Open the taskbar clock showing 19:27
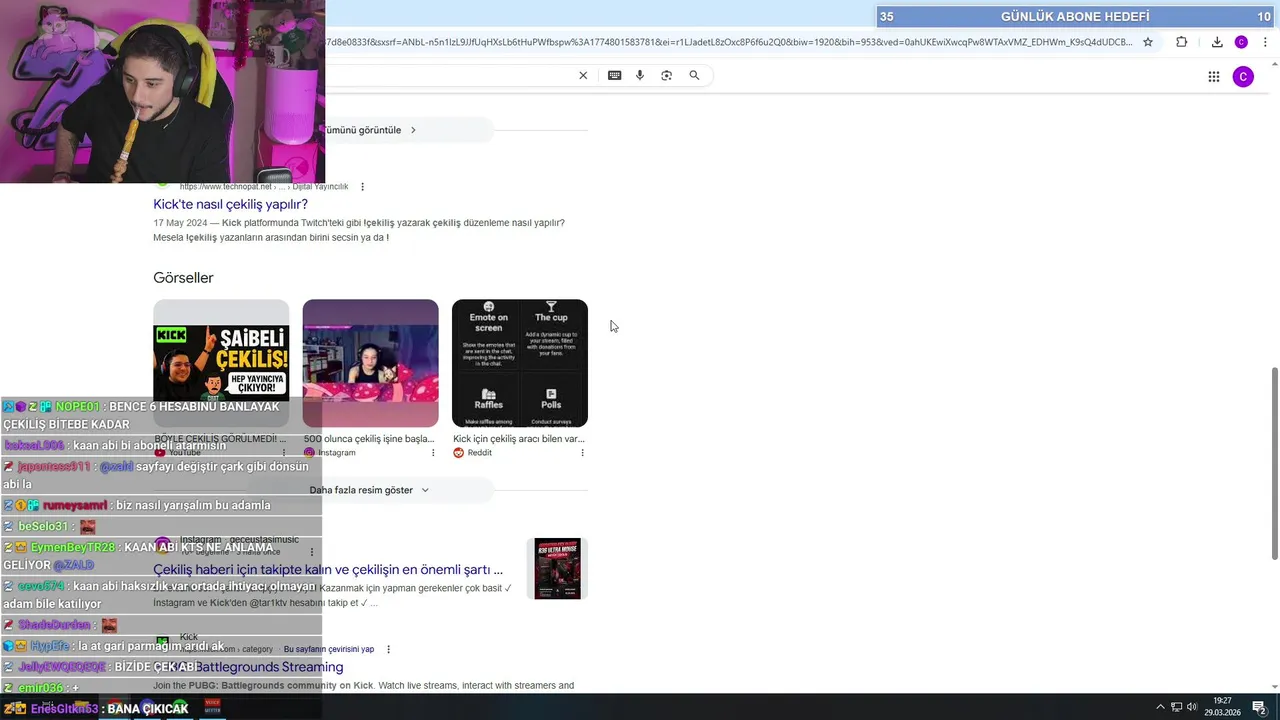 point(1222,707)
